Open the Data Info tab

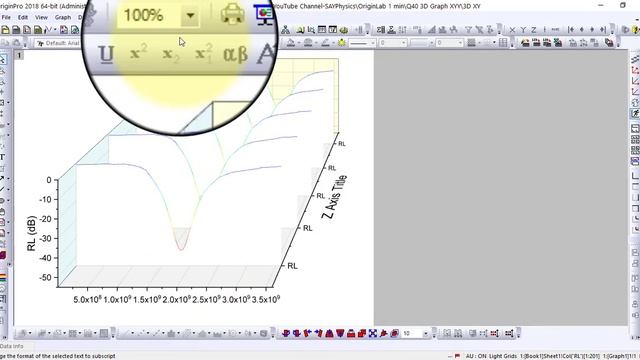click(11, 346)
